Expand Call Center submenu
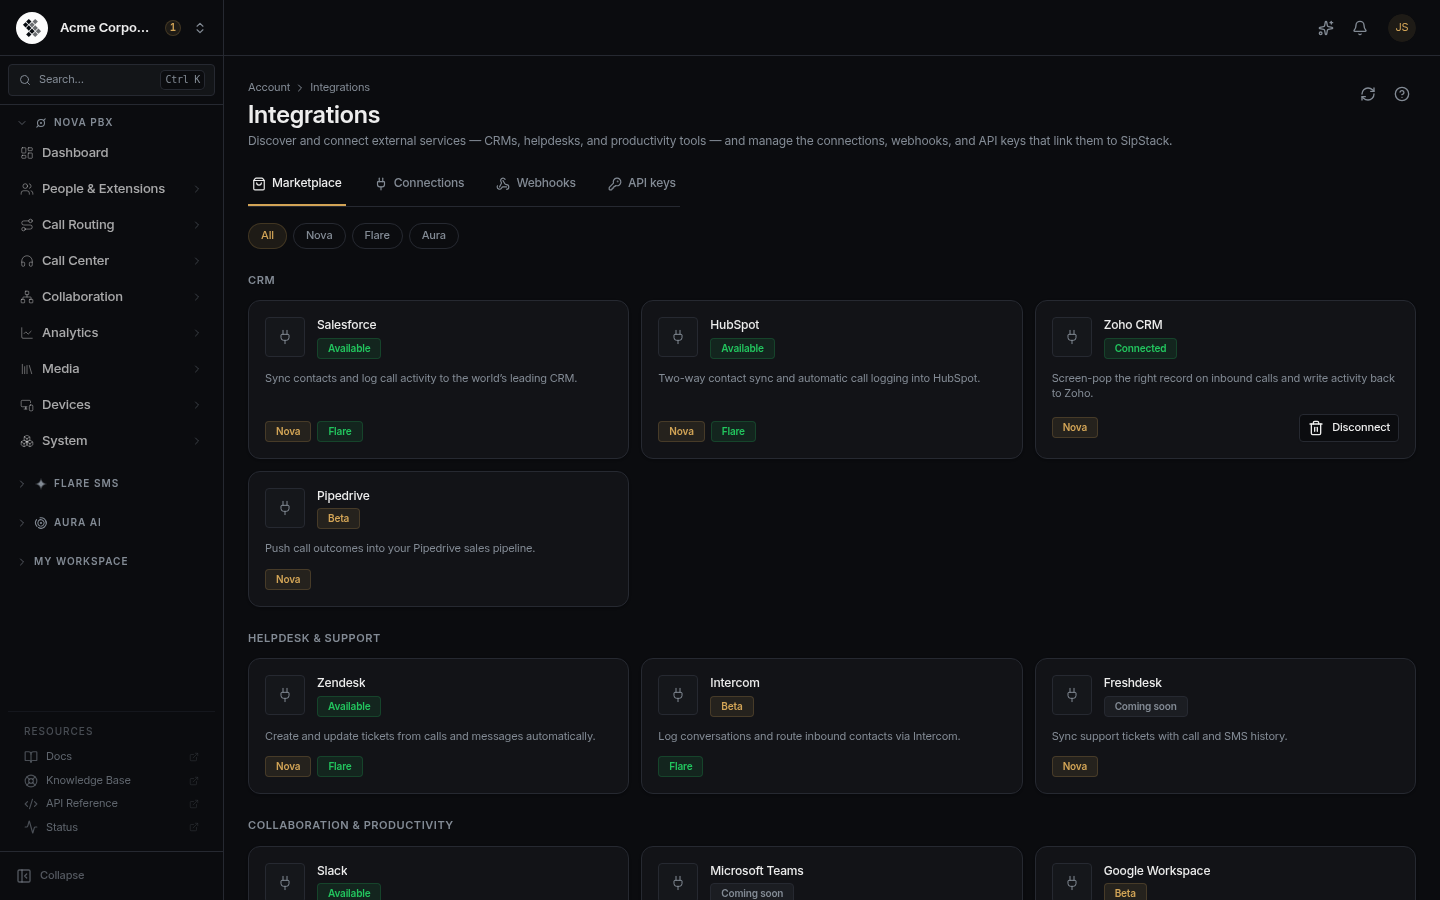1440x900 pixels. (x=197, y=261)
